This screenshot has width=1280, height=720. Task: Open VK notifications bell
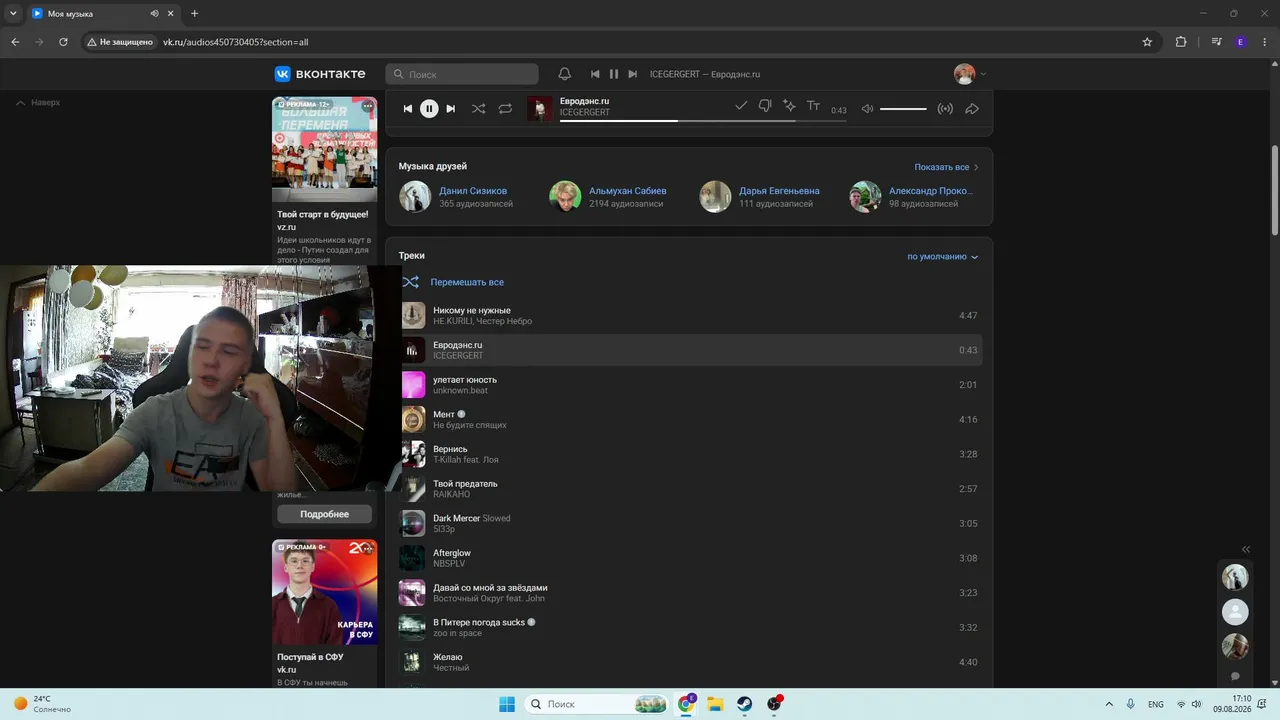click(x=564, y=74)
